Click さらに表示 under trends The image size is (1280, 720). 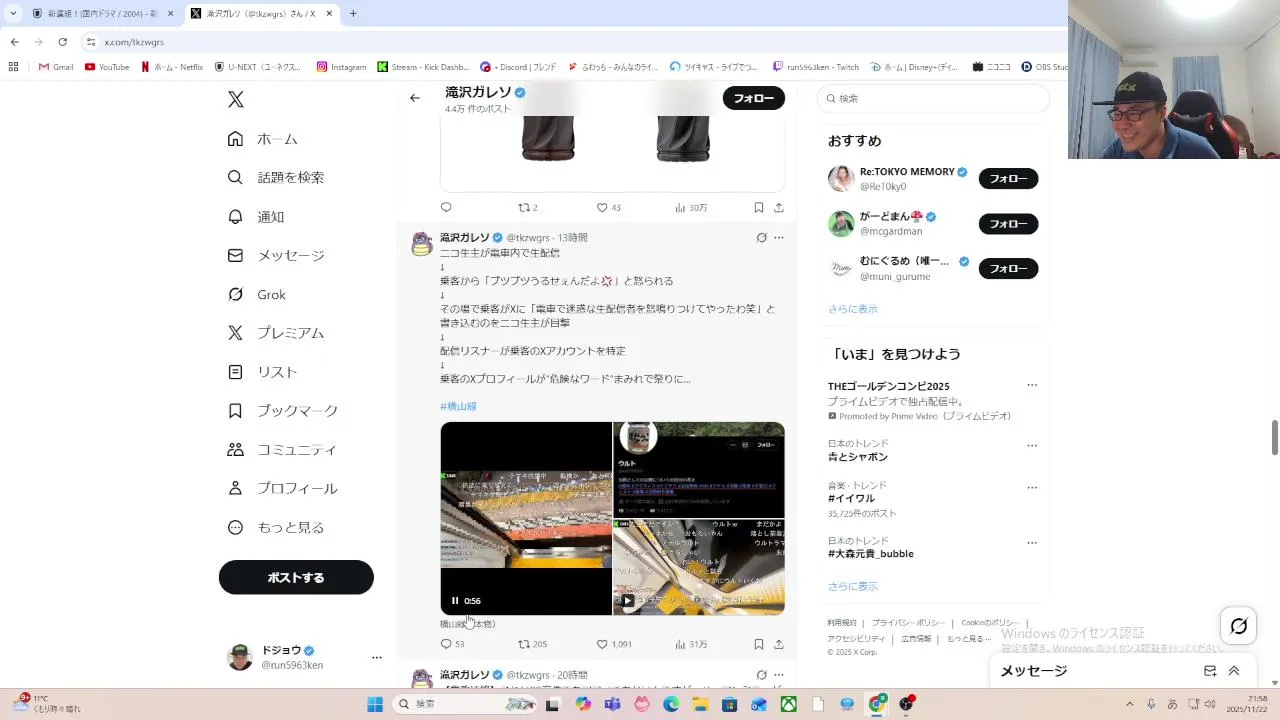(853, 586)
